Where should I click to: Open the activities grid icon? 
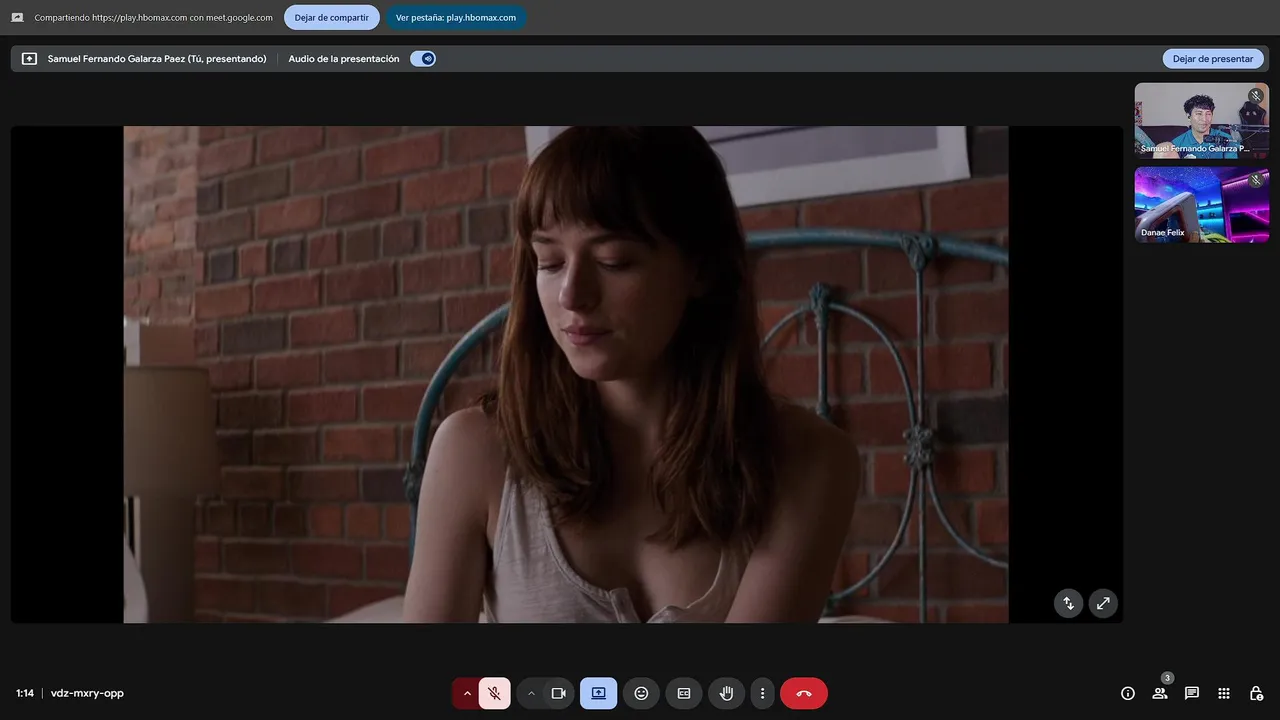1224,693
